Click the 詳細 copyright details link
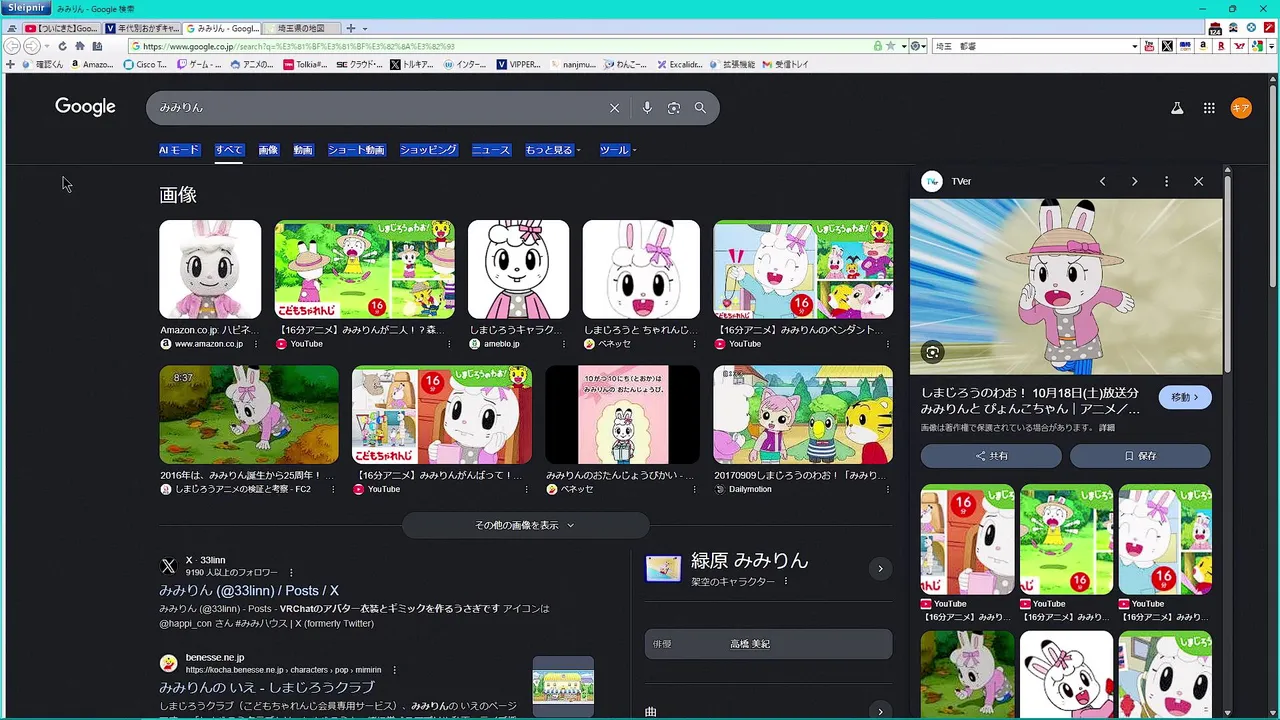This screenshot has height=720, width=1280. click(1106, 428)
